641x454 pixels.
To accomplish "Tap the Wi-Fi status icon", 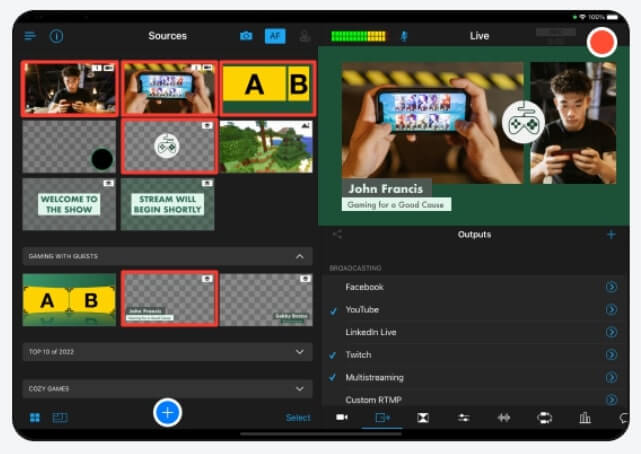I will point(583,17).
